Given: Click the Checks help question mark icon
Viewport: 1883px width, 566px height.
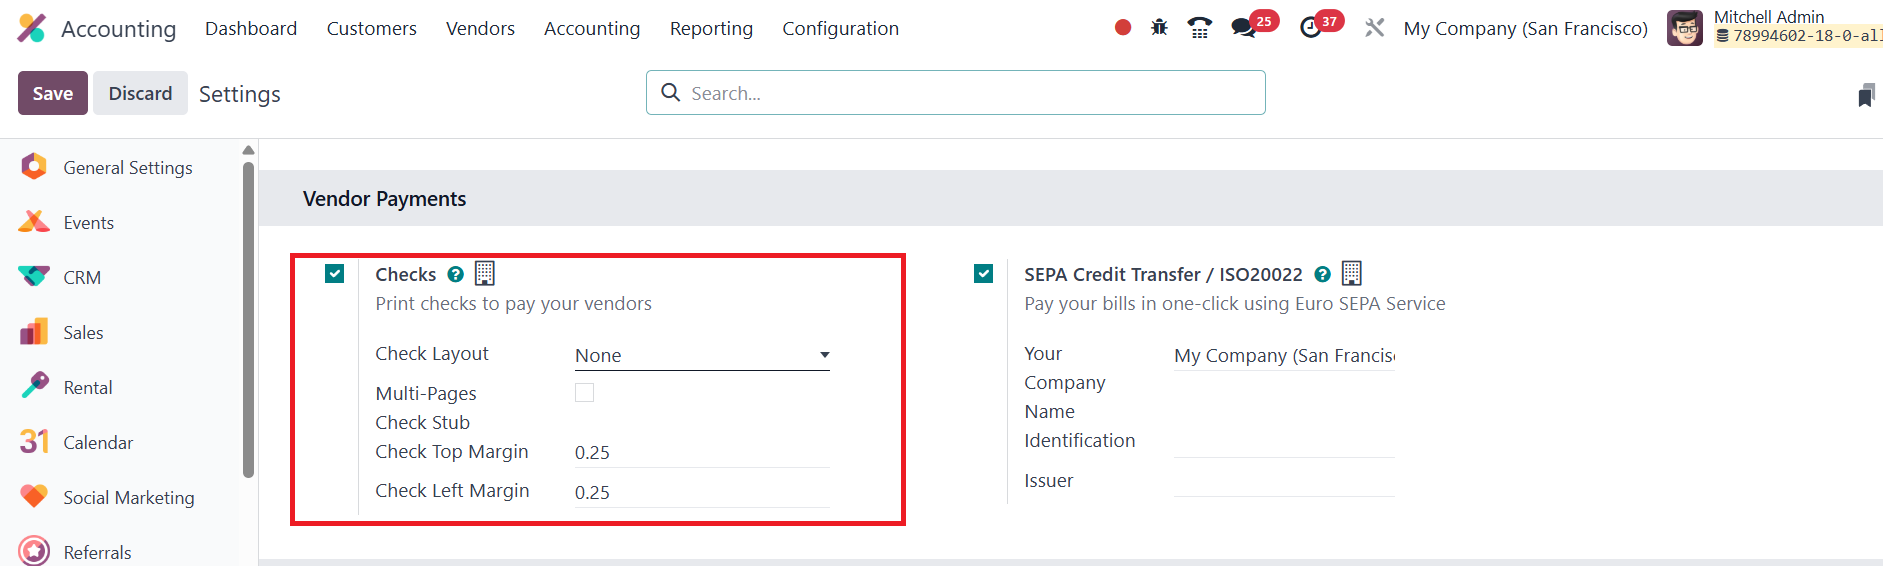Looking at the screenshot, I should pyautogui.click(x=456, y=274).
